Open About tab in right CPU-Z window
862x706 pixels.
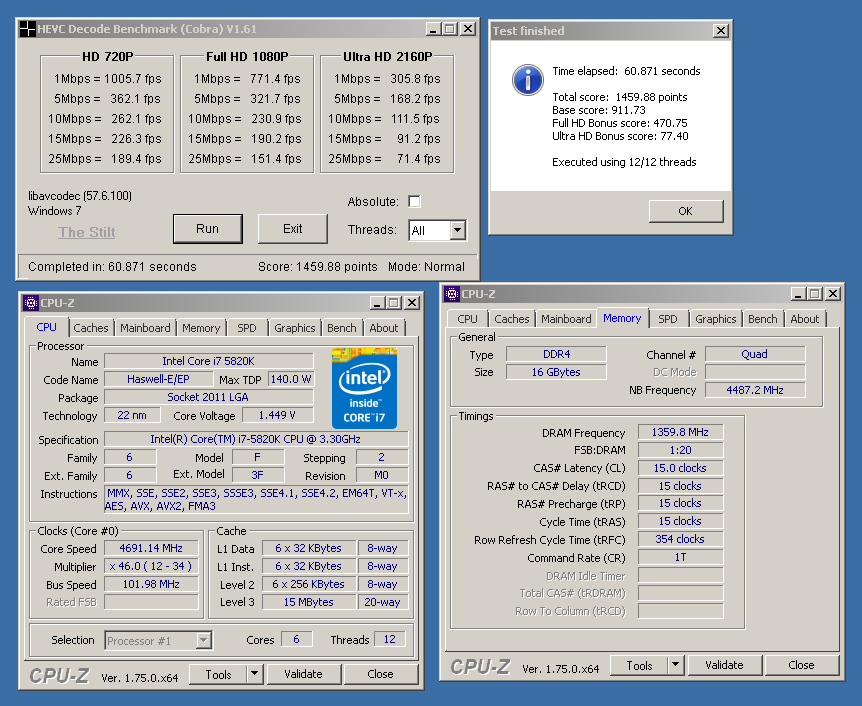804,319
